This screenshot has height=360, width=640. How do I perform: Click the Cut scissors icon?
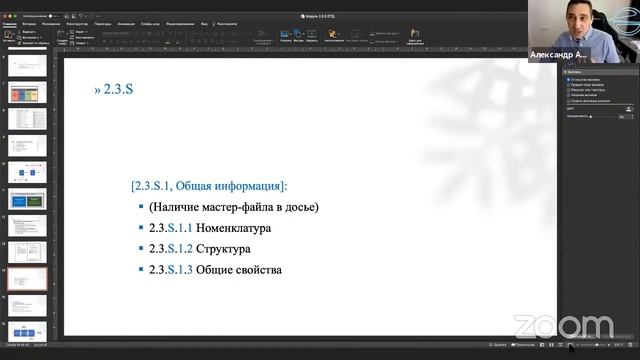click(x=19, y=32)
